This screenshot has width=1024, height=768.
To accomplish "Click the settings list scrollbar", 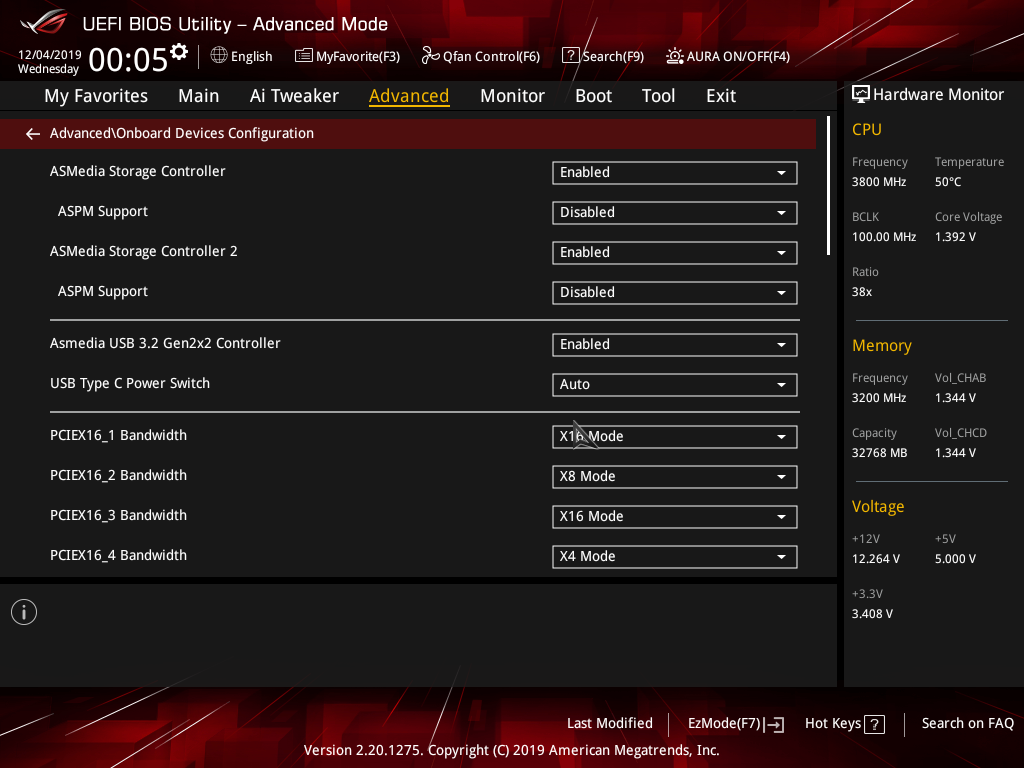I will click(x=828, y=185).
